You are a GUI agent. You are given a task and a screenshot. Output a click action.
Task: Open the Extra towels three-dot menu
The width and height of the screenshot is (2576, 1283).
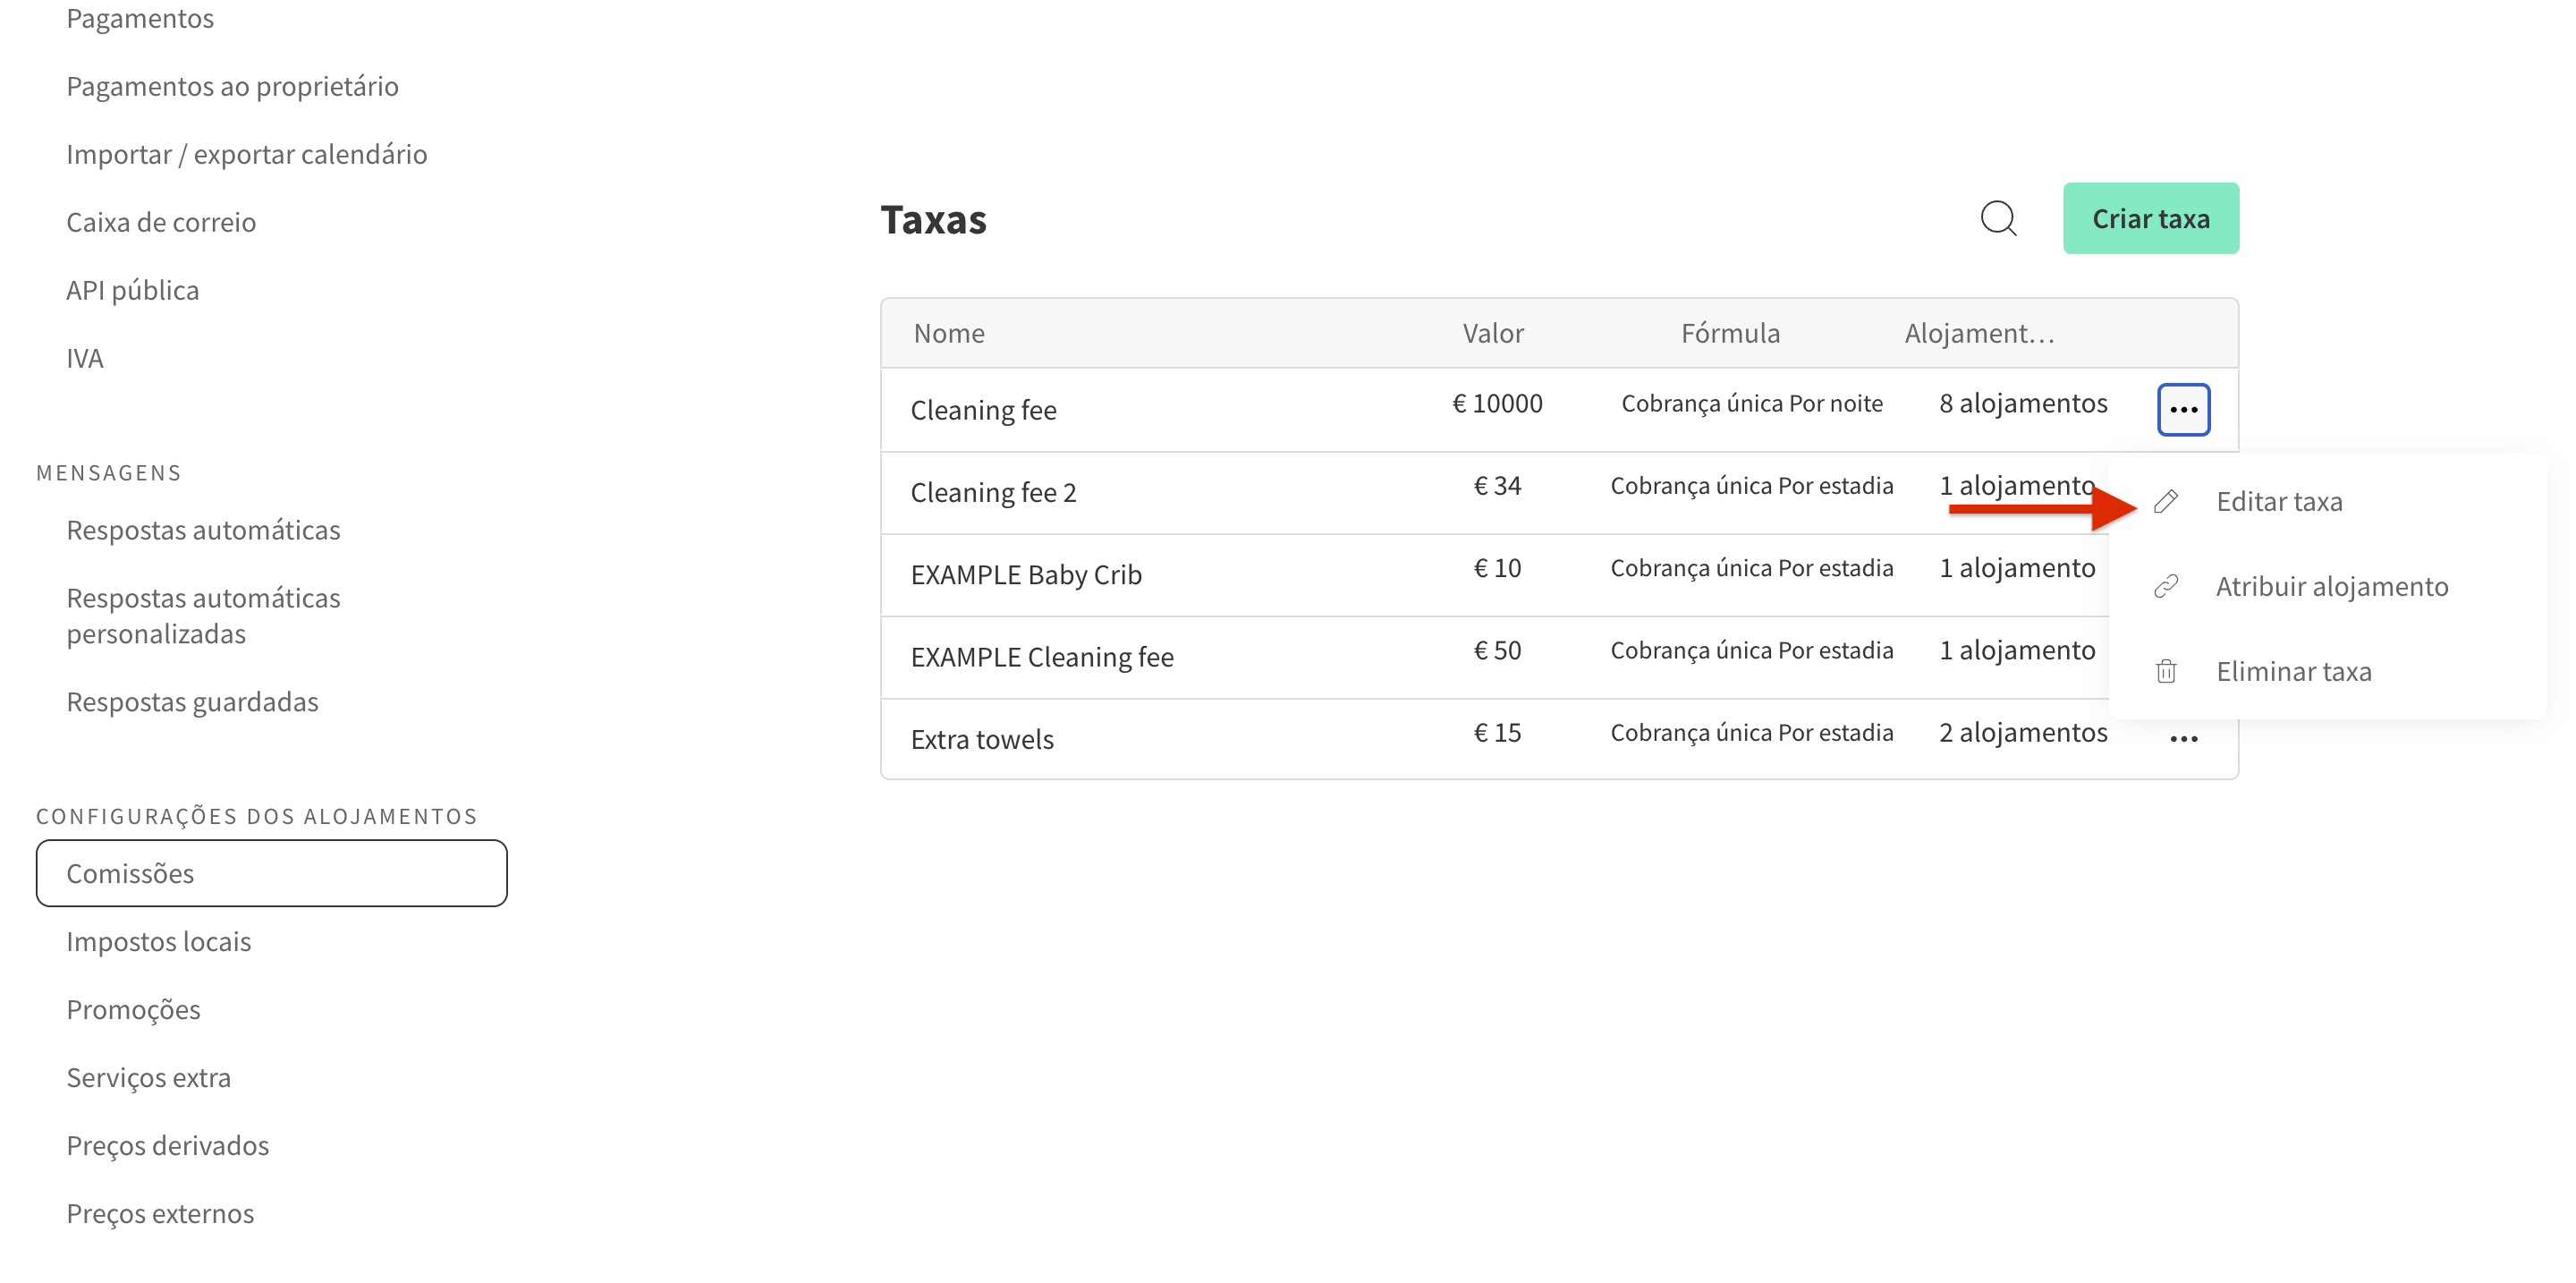pos(2182,739)
